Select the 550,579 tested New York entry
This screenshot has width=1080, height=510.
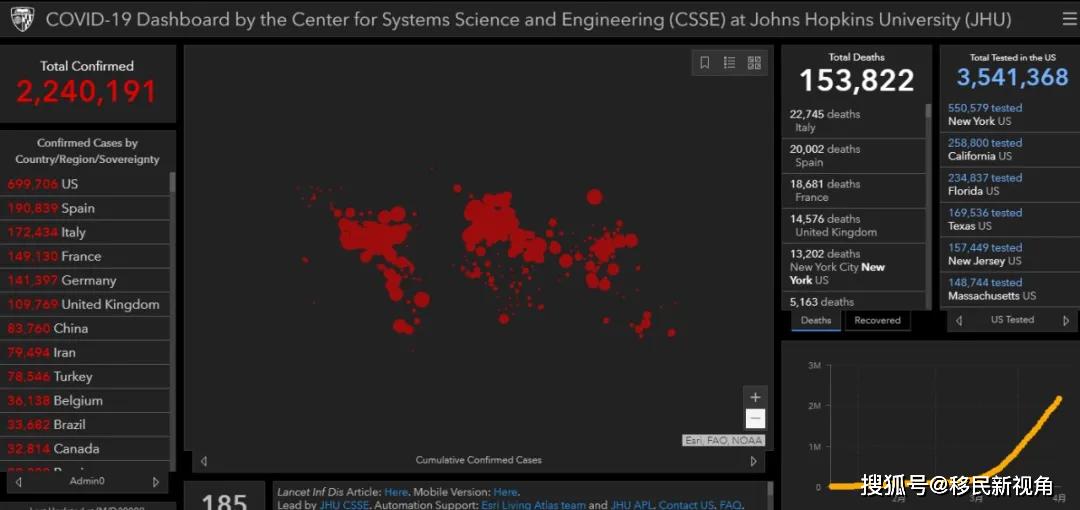point(1010,114)
